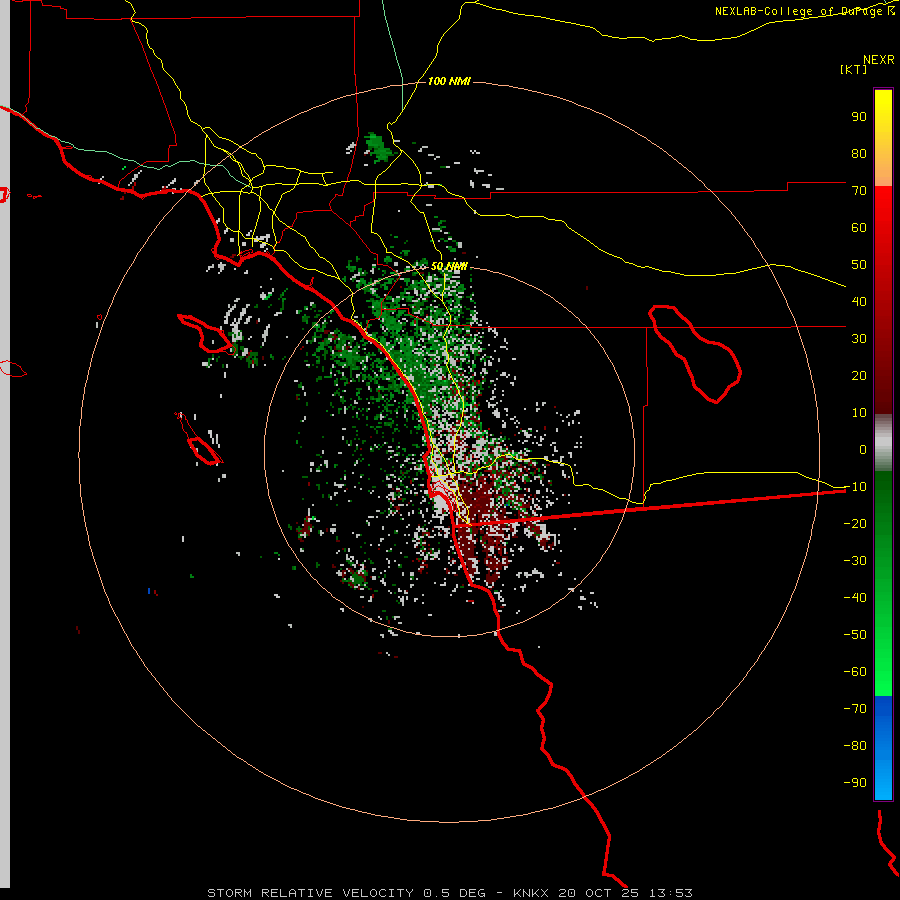Click the yellow top segment of the color bar

pyautogui.click(x=883, y=138)
